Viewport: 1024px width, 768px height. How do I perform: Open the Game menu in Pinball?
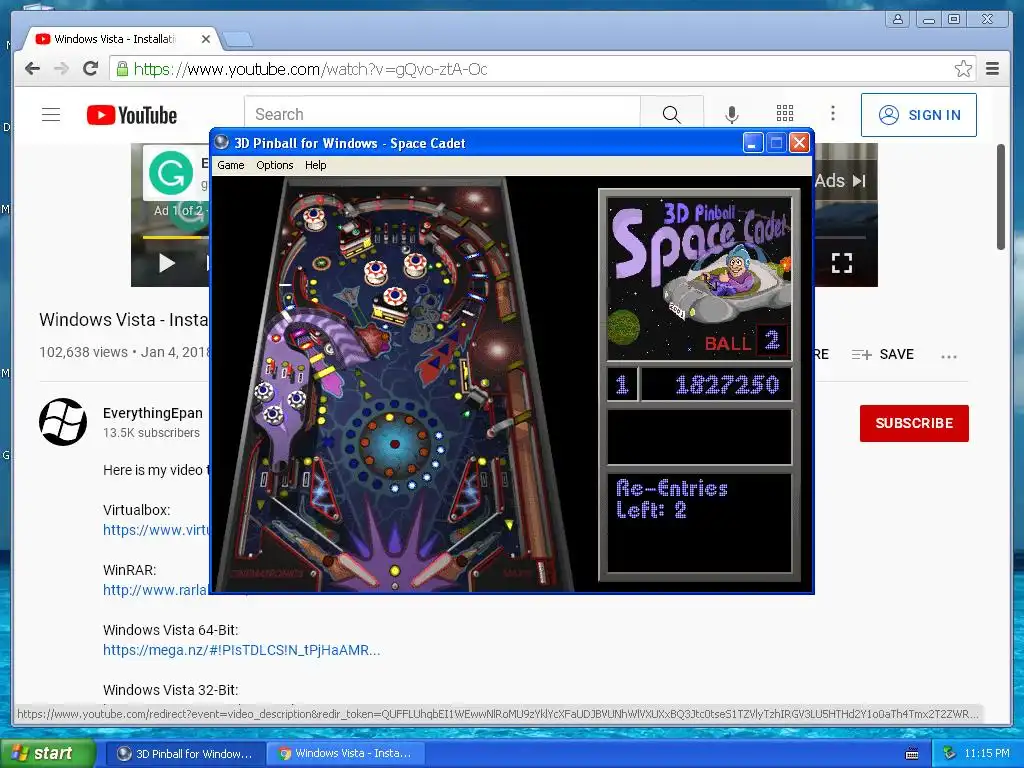pyautogui.click(x=231, y=165)
